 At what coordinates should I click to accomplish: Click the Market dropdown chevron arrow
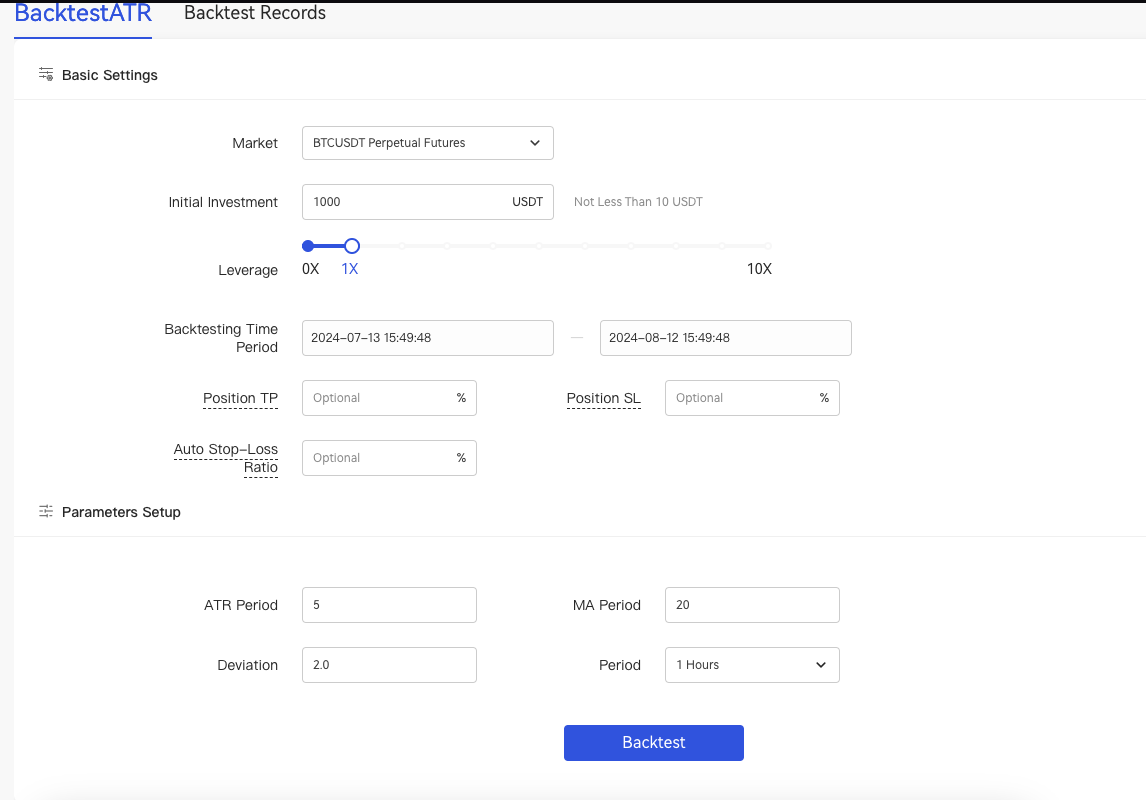pyautogui.click(x=534, y=143)
